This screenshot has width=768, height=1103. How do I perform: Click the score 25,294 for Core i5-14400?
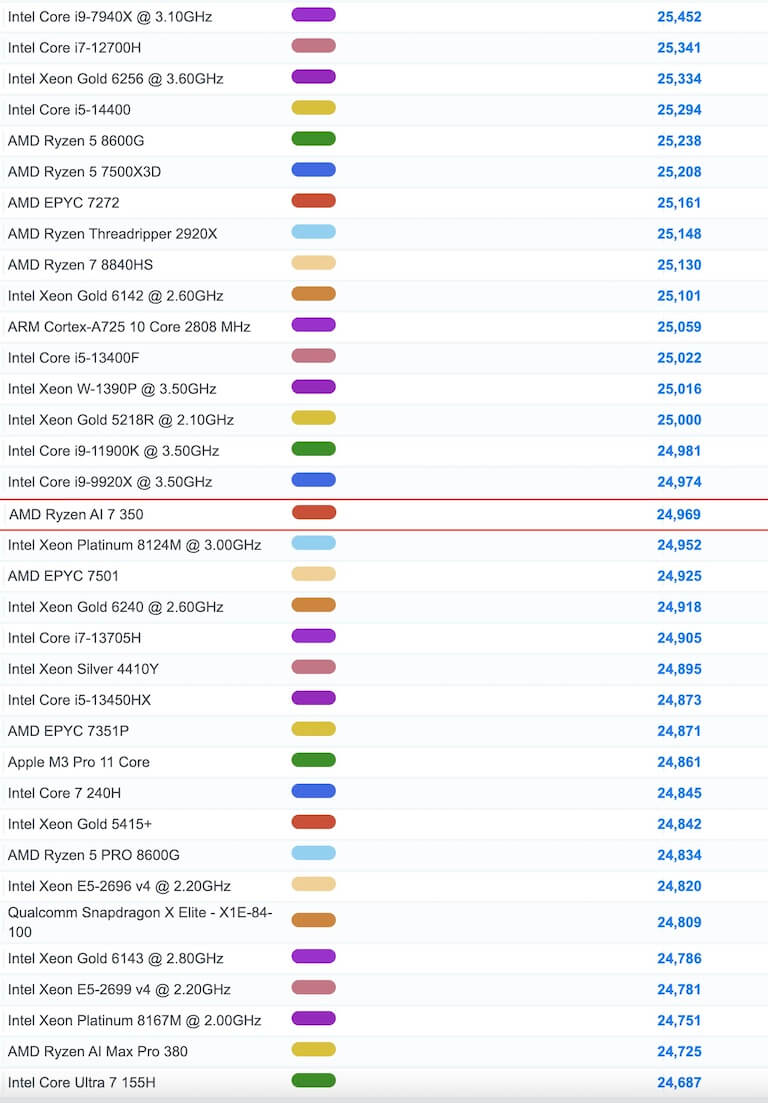(679, 110)
